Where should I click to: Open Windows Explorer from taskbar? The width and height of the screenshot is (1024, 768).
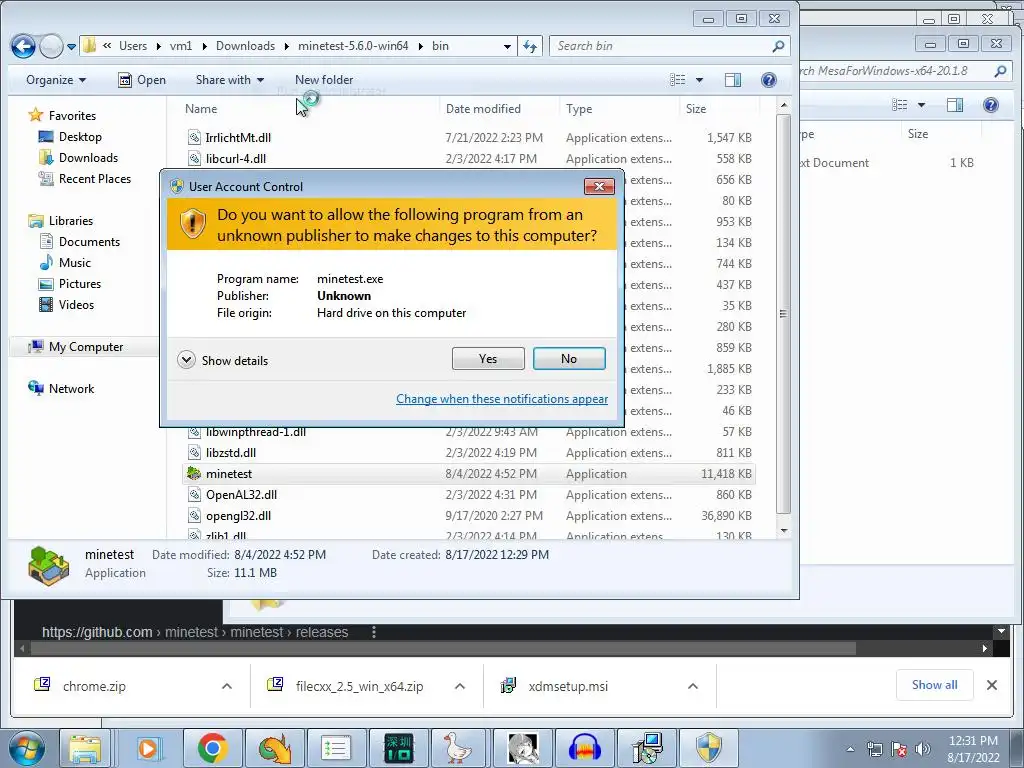85,748
